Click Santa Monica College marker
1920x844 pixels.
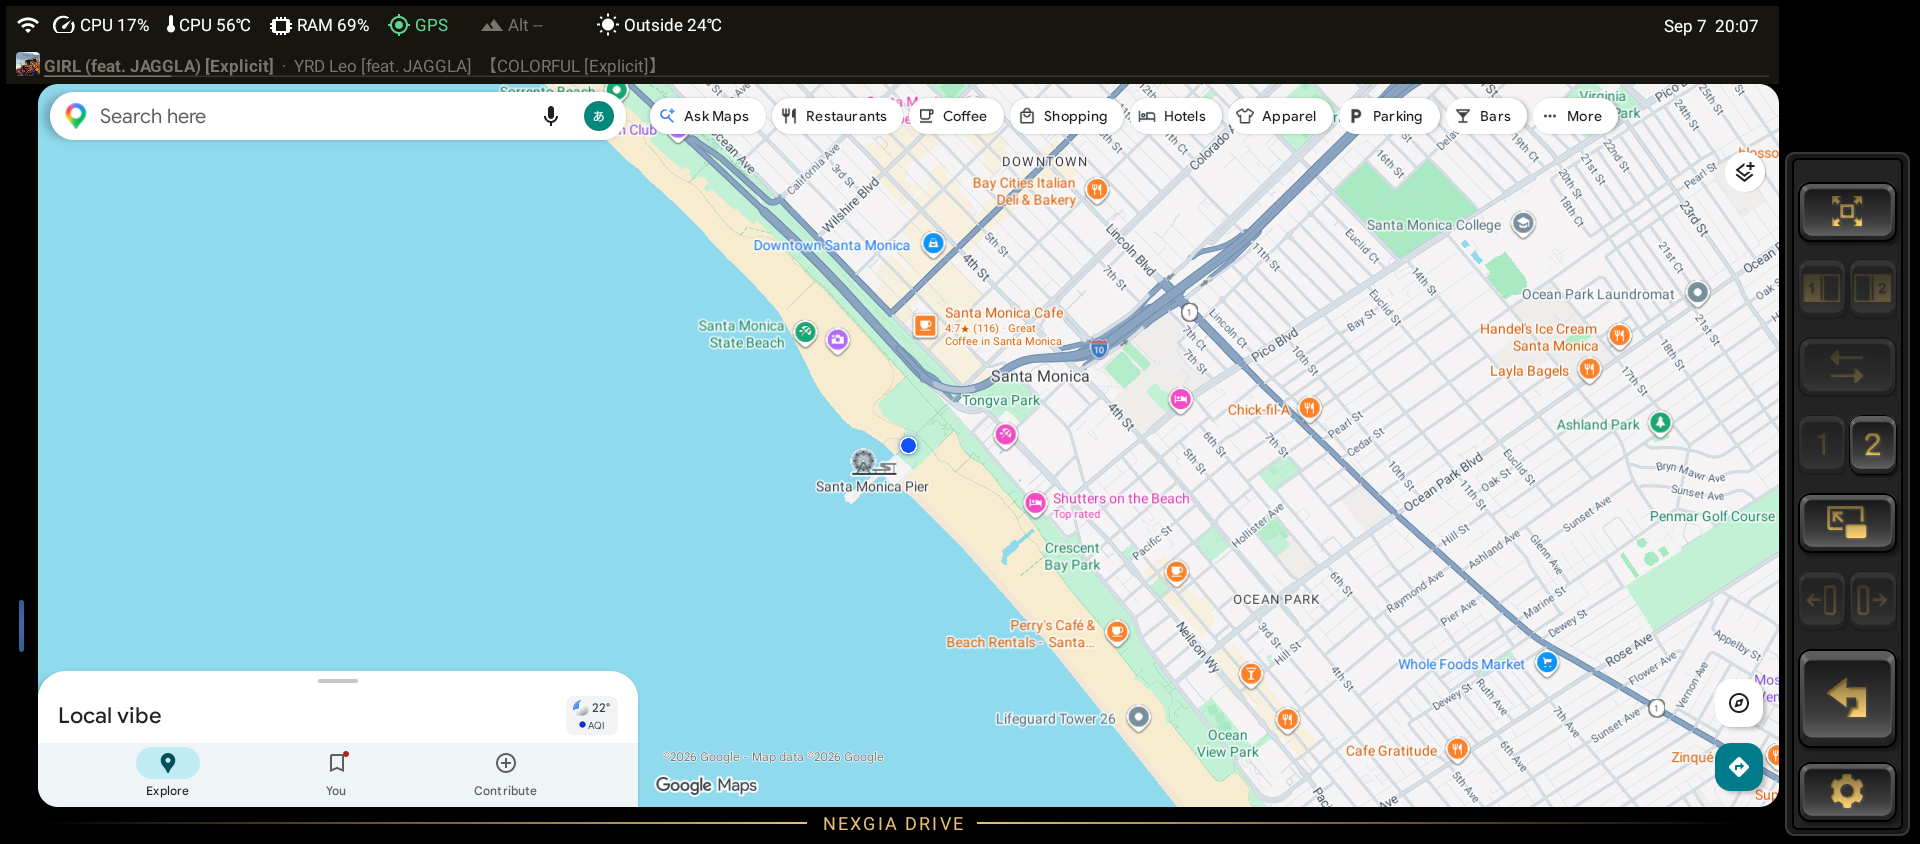click(1523, 224)
